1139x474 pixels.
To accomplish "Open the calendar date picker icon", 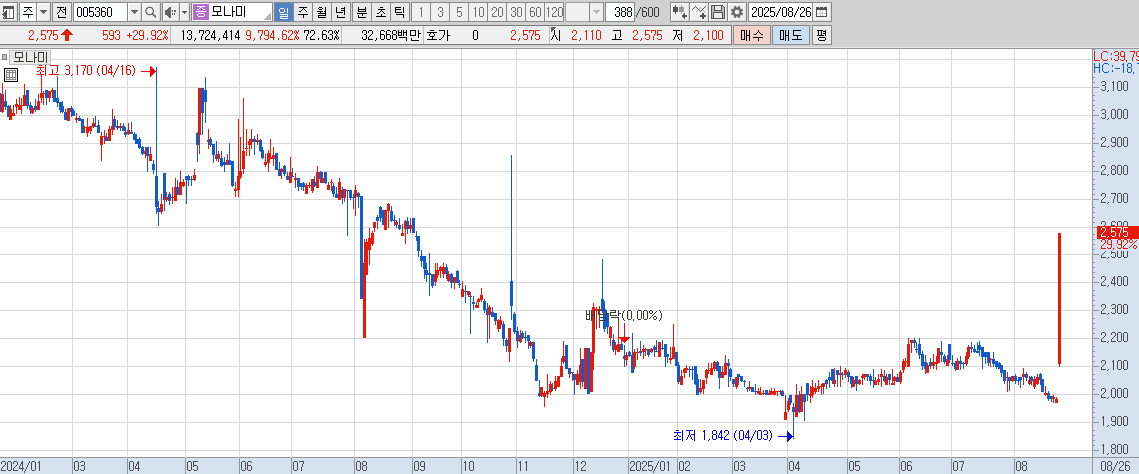I will 822,12.
